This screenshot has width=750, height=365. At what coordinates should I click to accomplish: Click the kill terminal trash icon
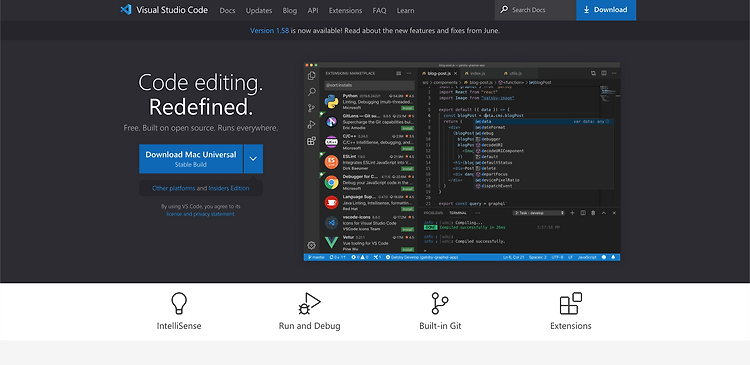pyautogui.click(x=594, y=213)
